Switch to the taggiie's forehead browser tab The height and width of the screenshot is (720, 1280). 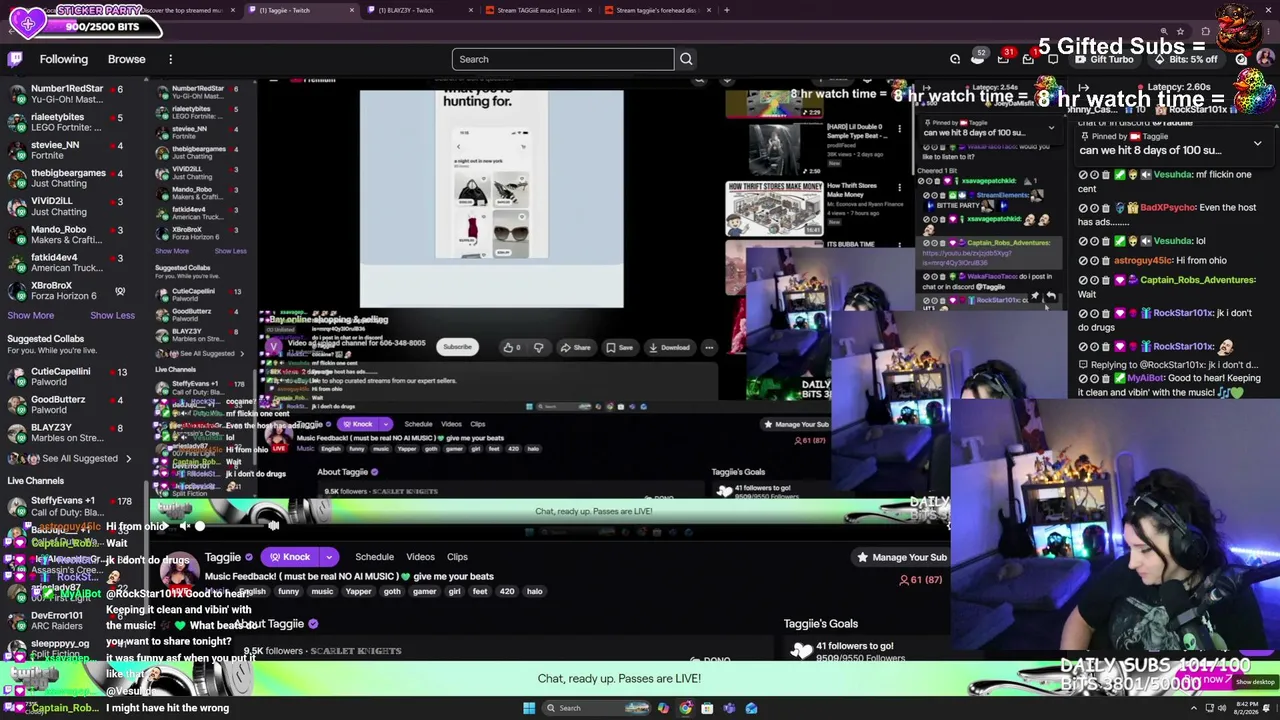tap(656, 10)
